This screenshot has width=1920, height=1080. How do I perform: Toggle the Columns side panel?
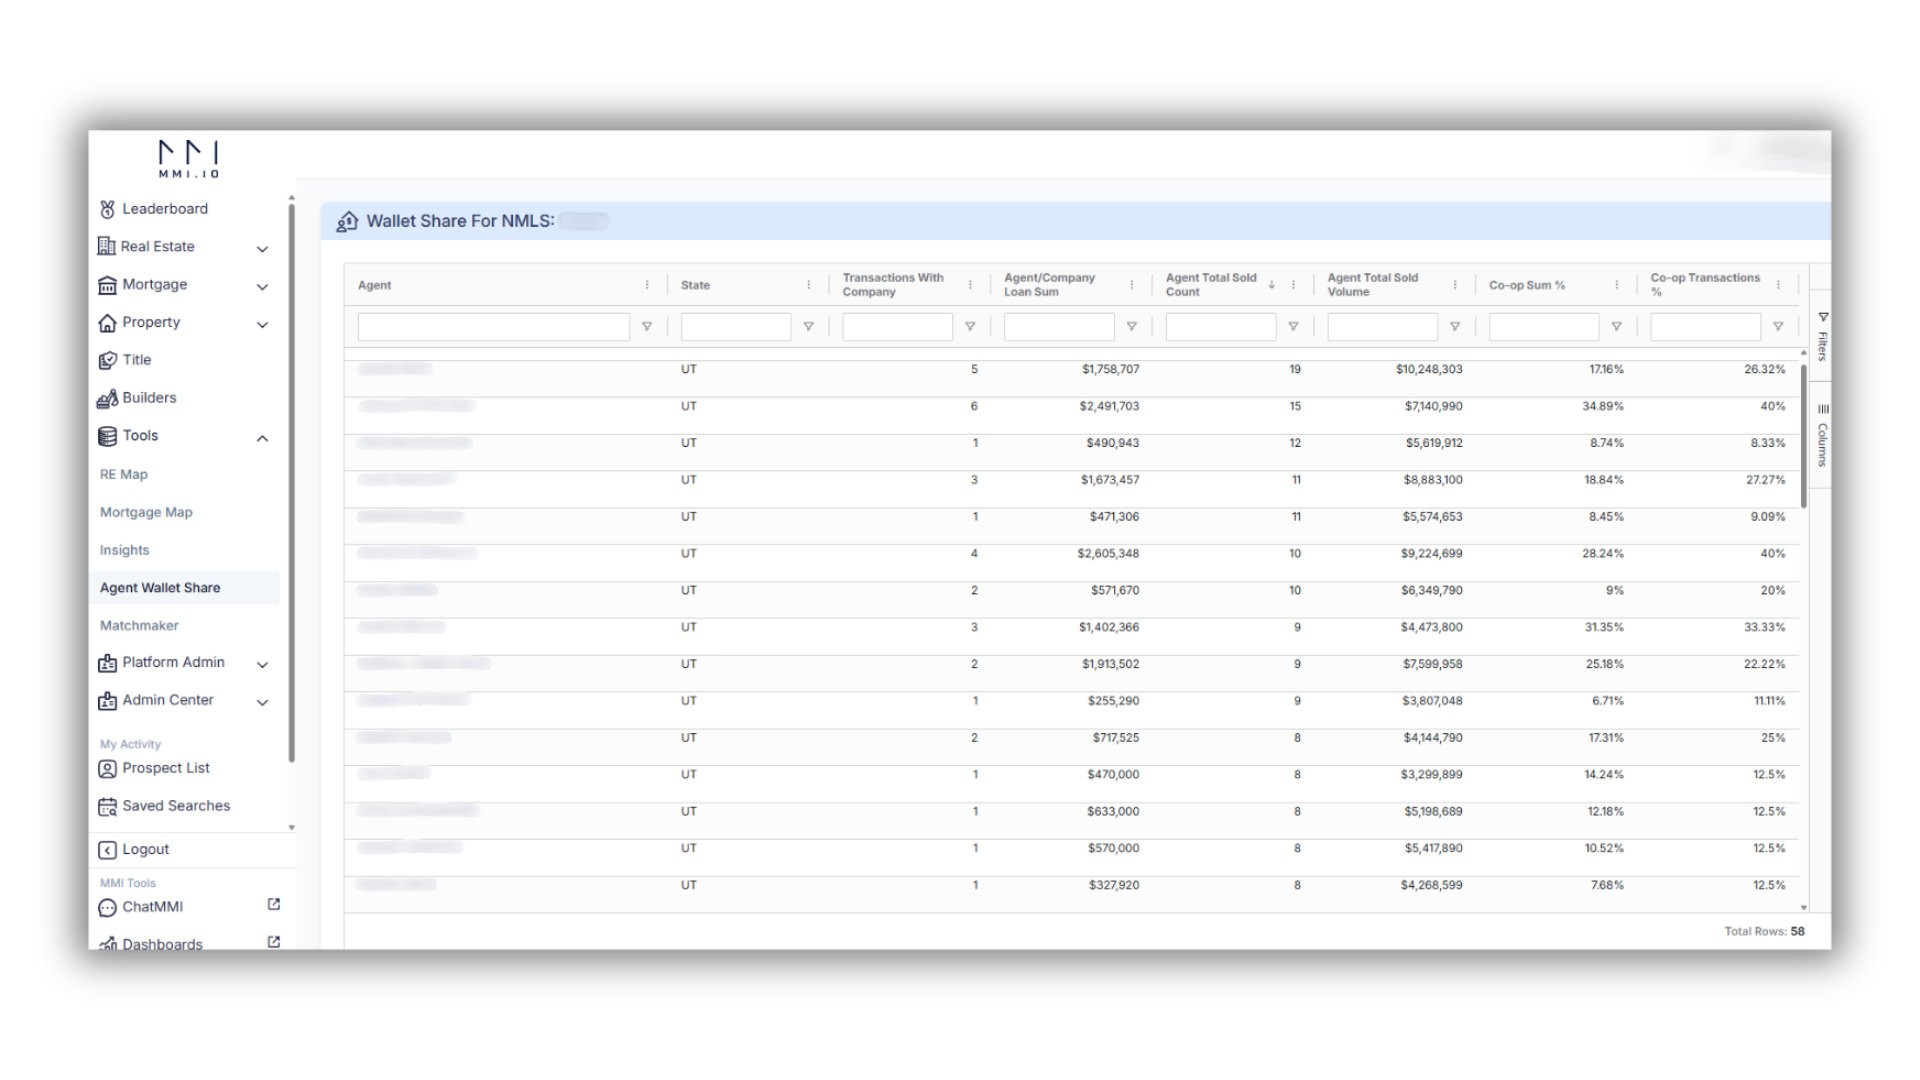pyautogui.click(x=1822, y=436)
